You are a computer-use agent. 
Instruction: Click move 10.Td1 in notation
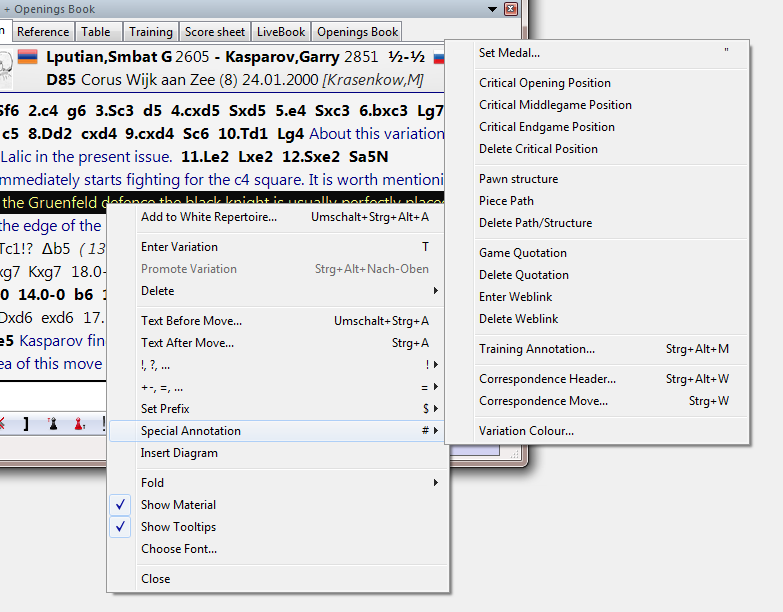click(243, 134)
